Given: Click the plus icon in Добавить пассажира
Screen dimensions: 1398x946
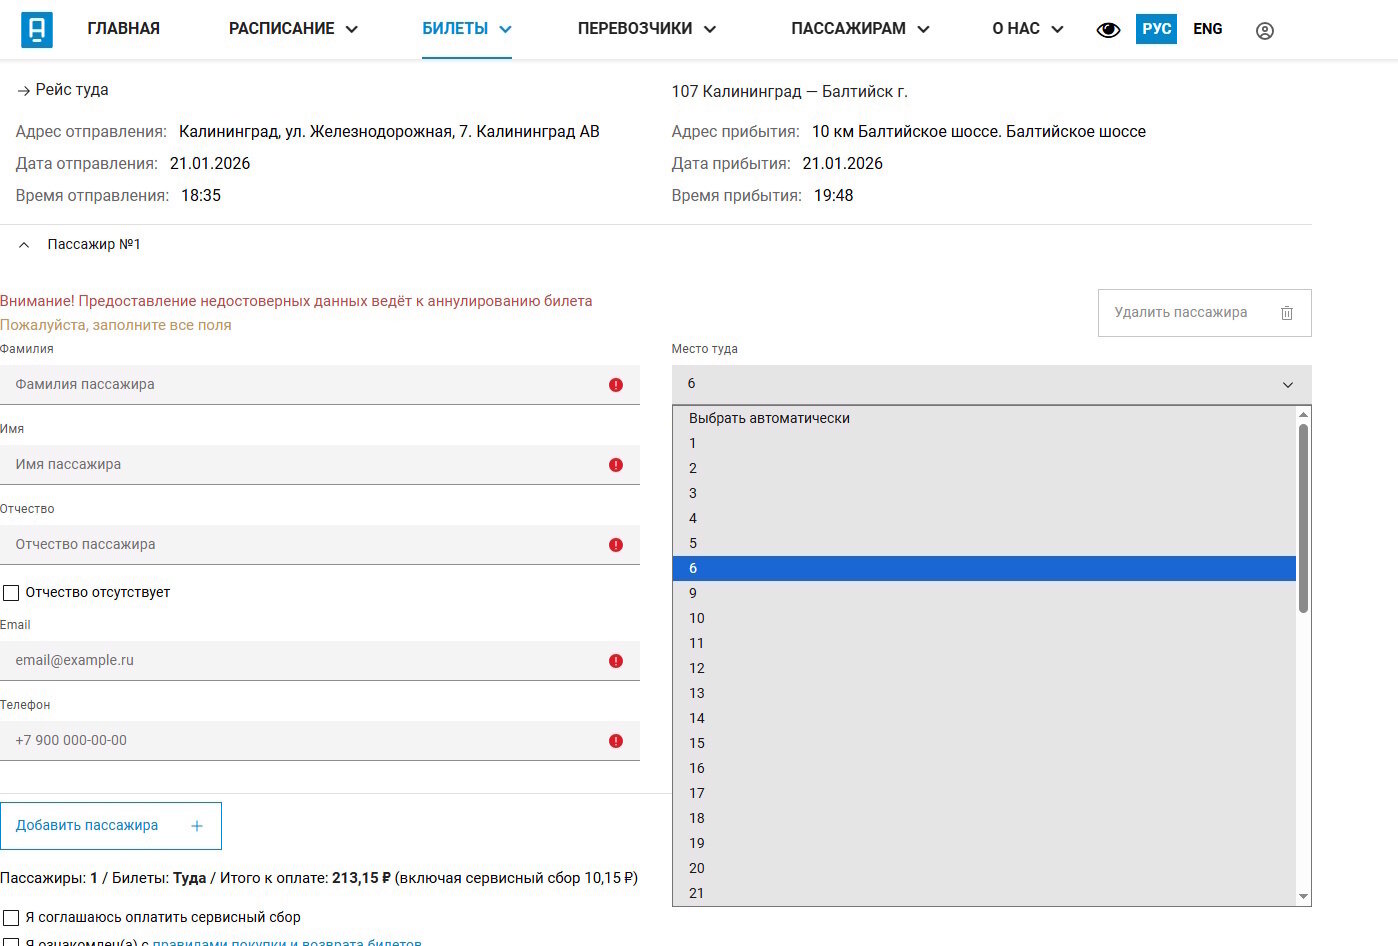Looking at the screenshot, I should pos(197,826).
